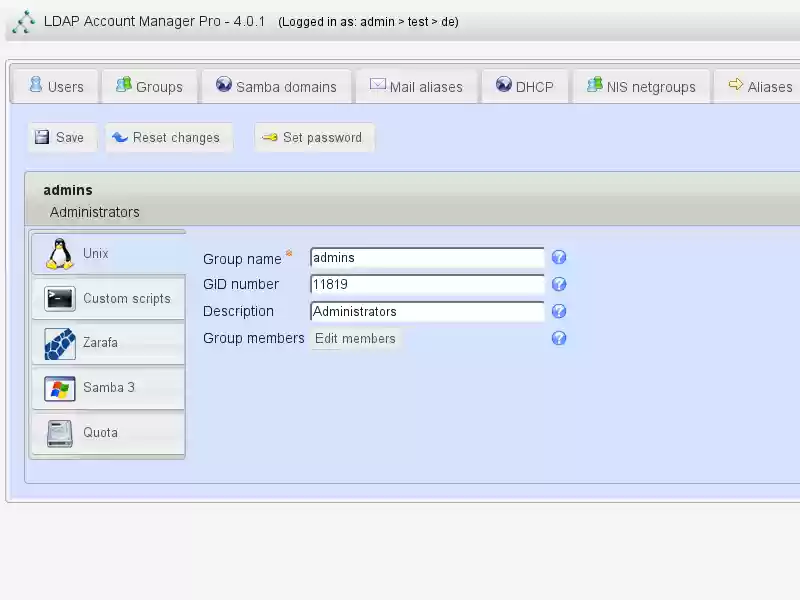Click the Edit members button
Image resolution: width=800 pixels, height=600 pixels.
tap(354, 338)
